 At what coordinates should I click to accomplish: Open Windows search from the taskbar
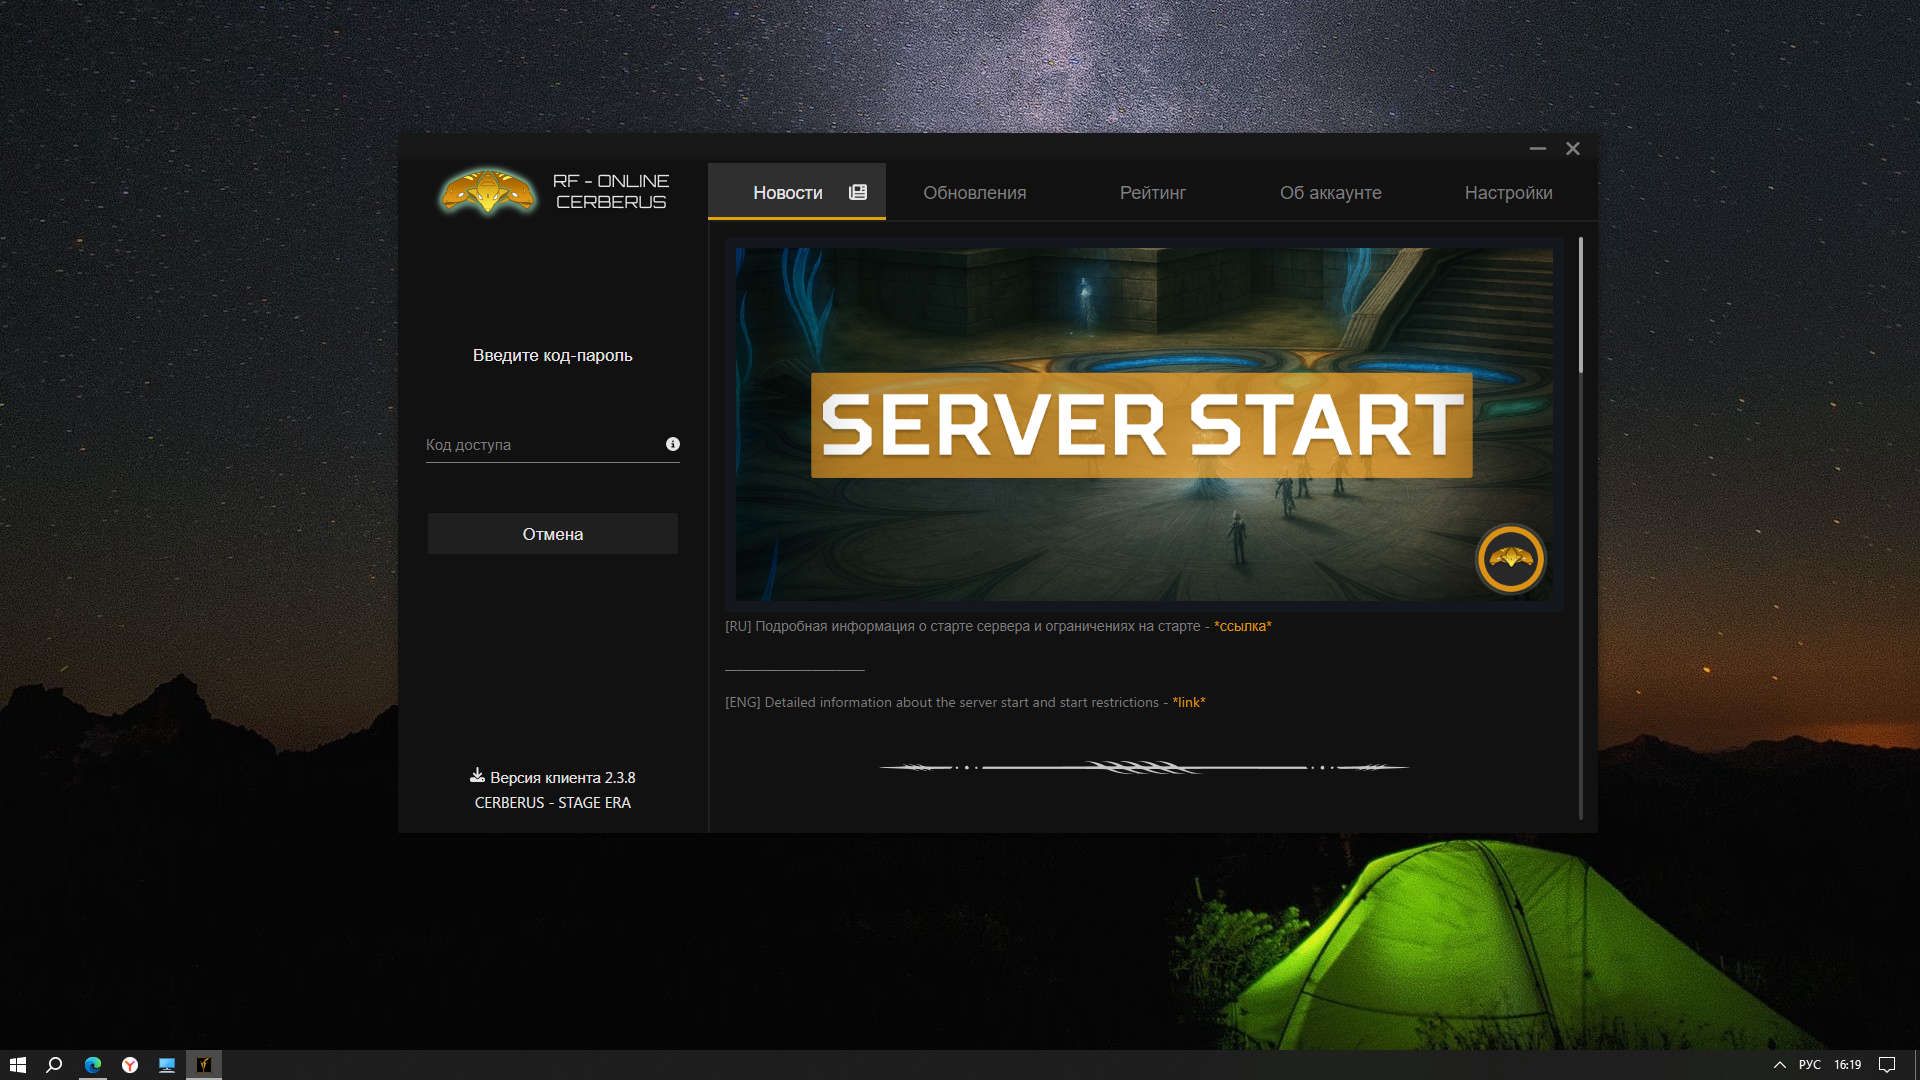55,1065
